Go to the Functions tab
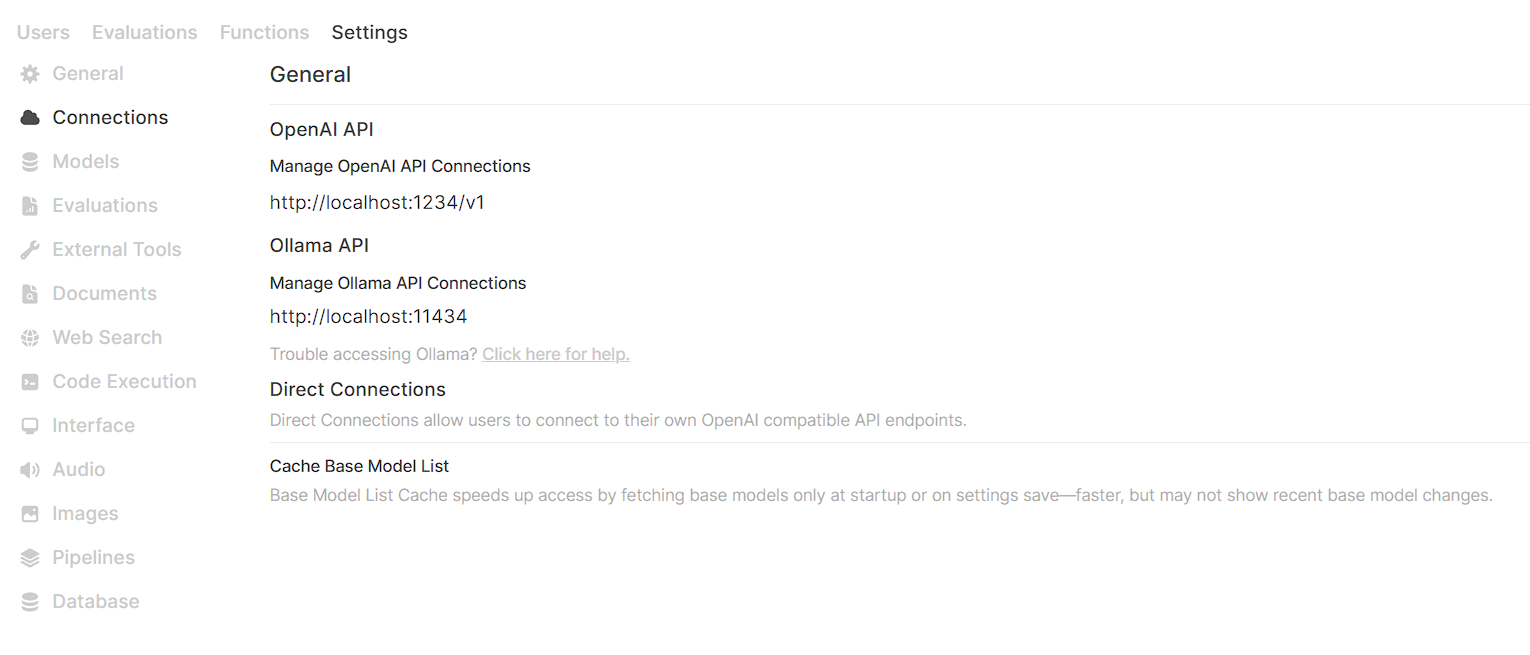Viewport: 1530px width, 655px height. pos(264,33)
